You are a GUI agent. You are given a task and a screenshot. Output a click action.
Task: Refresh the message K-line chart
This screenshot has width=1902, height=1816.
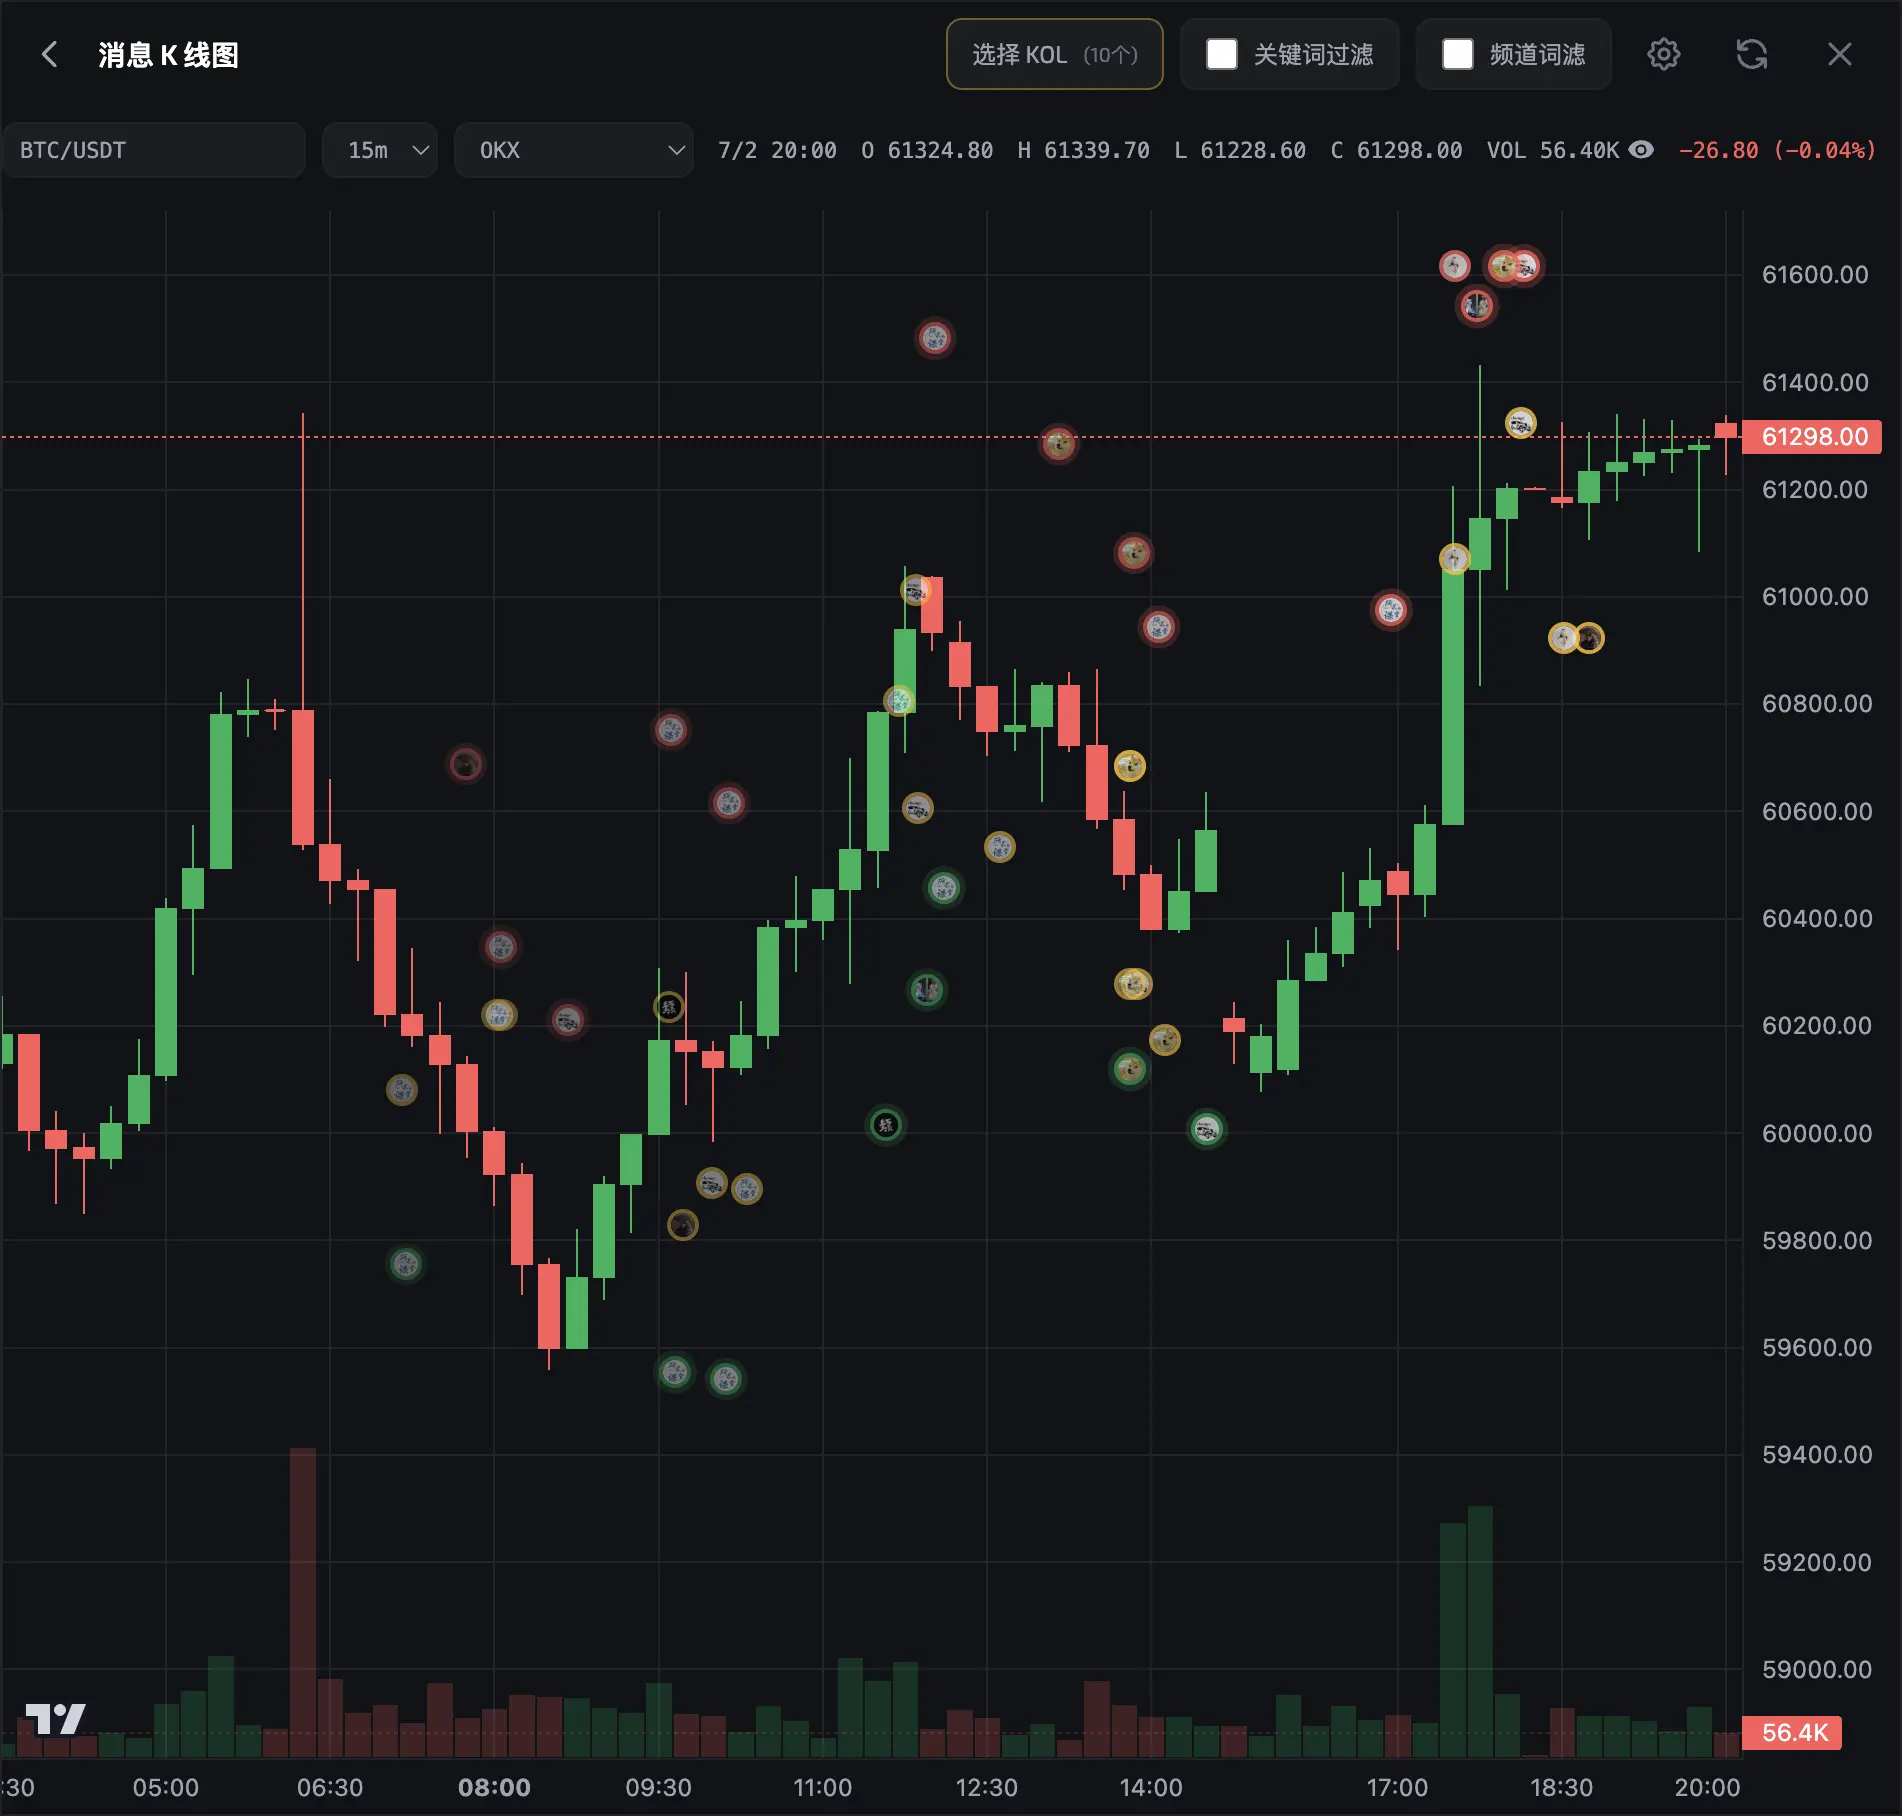click(1752, 54)
